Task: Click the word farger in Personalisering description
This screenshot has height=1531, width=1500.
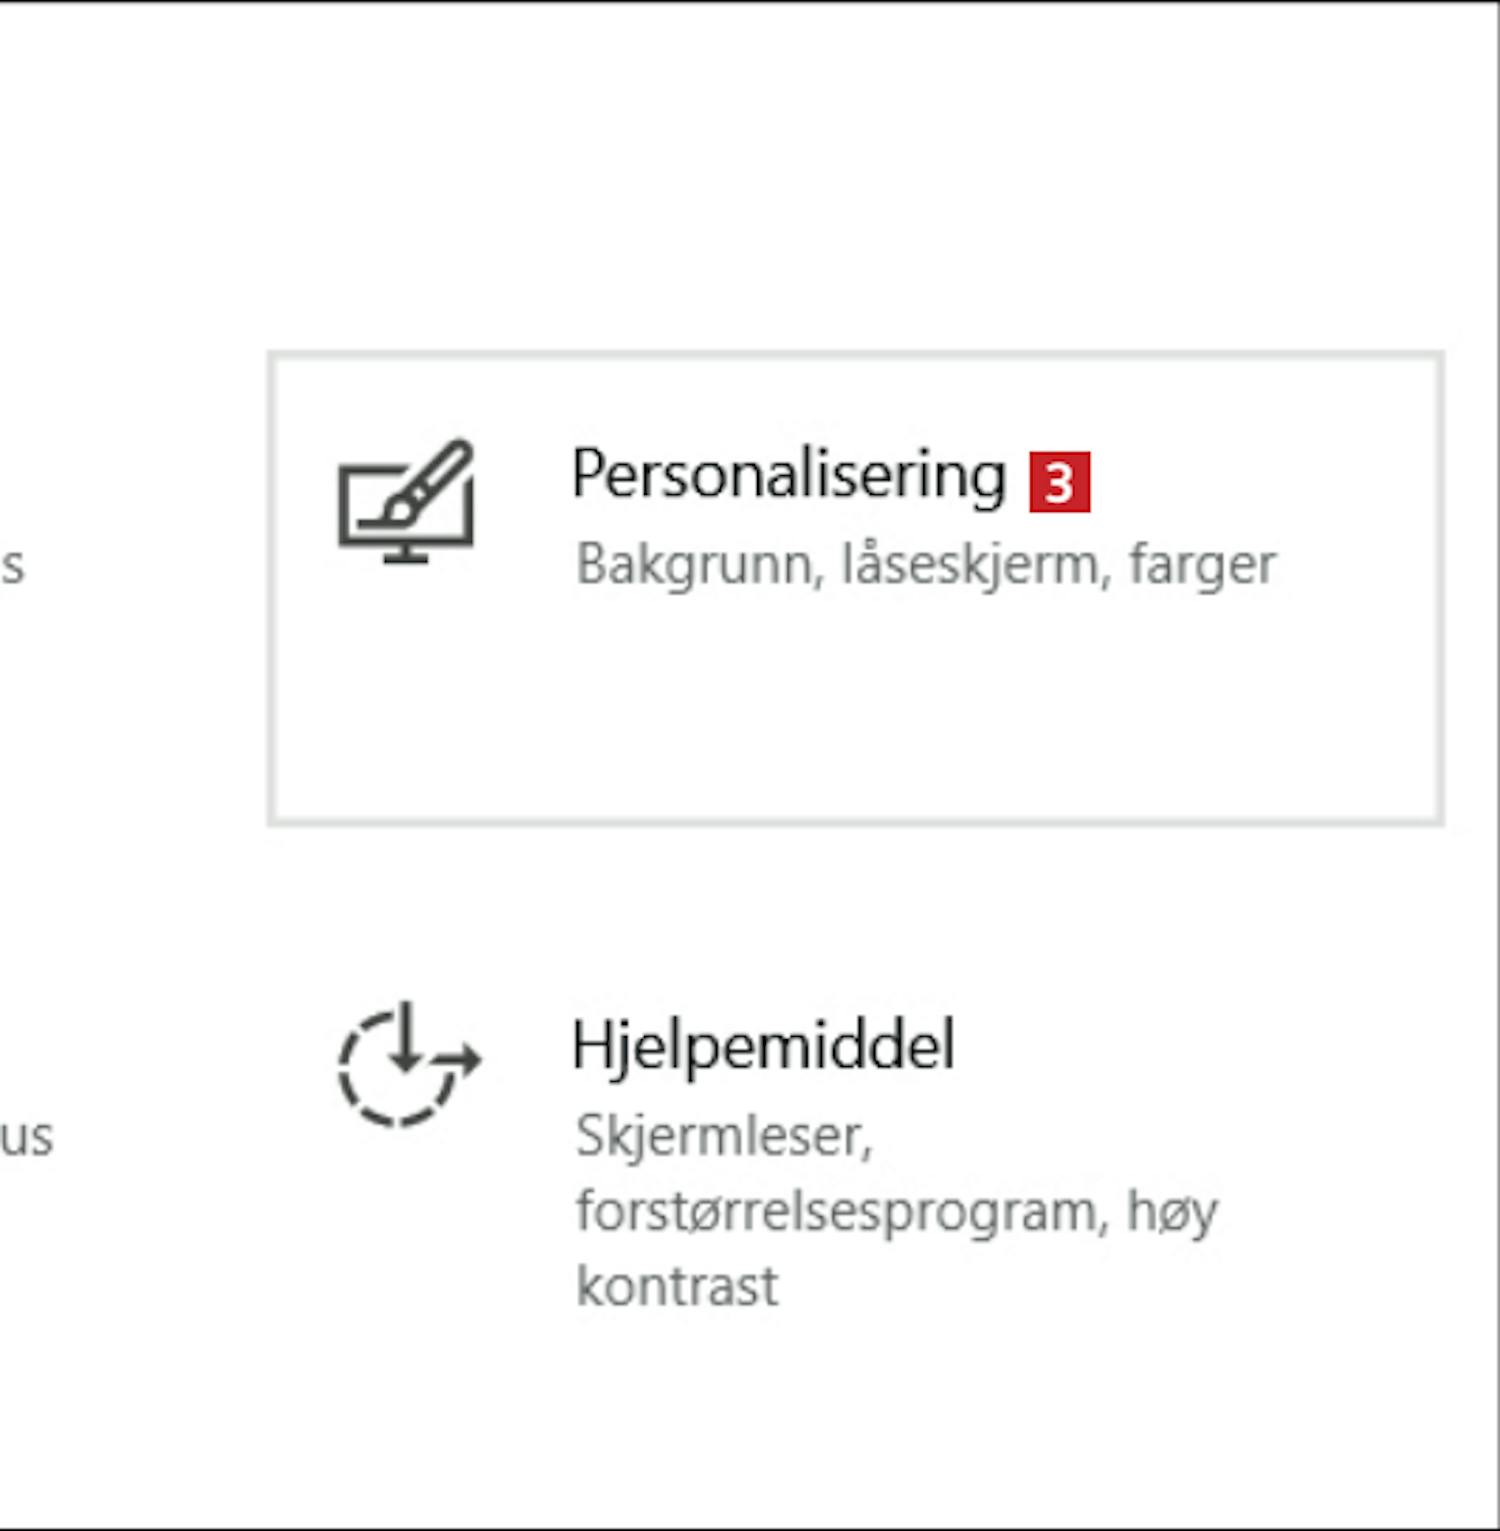Action: [x=1203, y=566]
